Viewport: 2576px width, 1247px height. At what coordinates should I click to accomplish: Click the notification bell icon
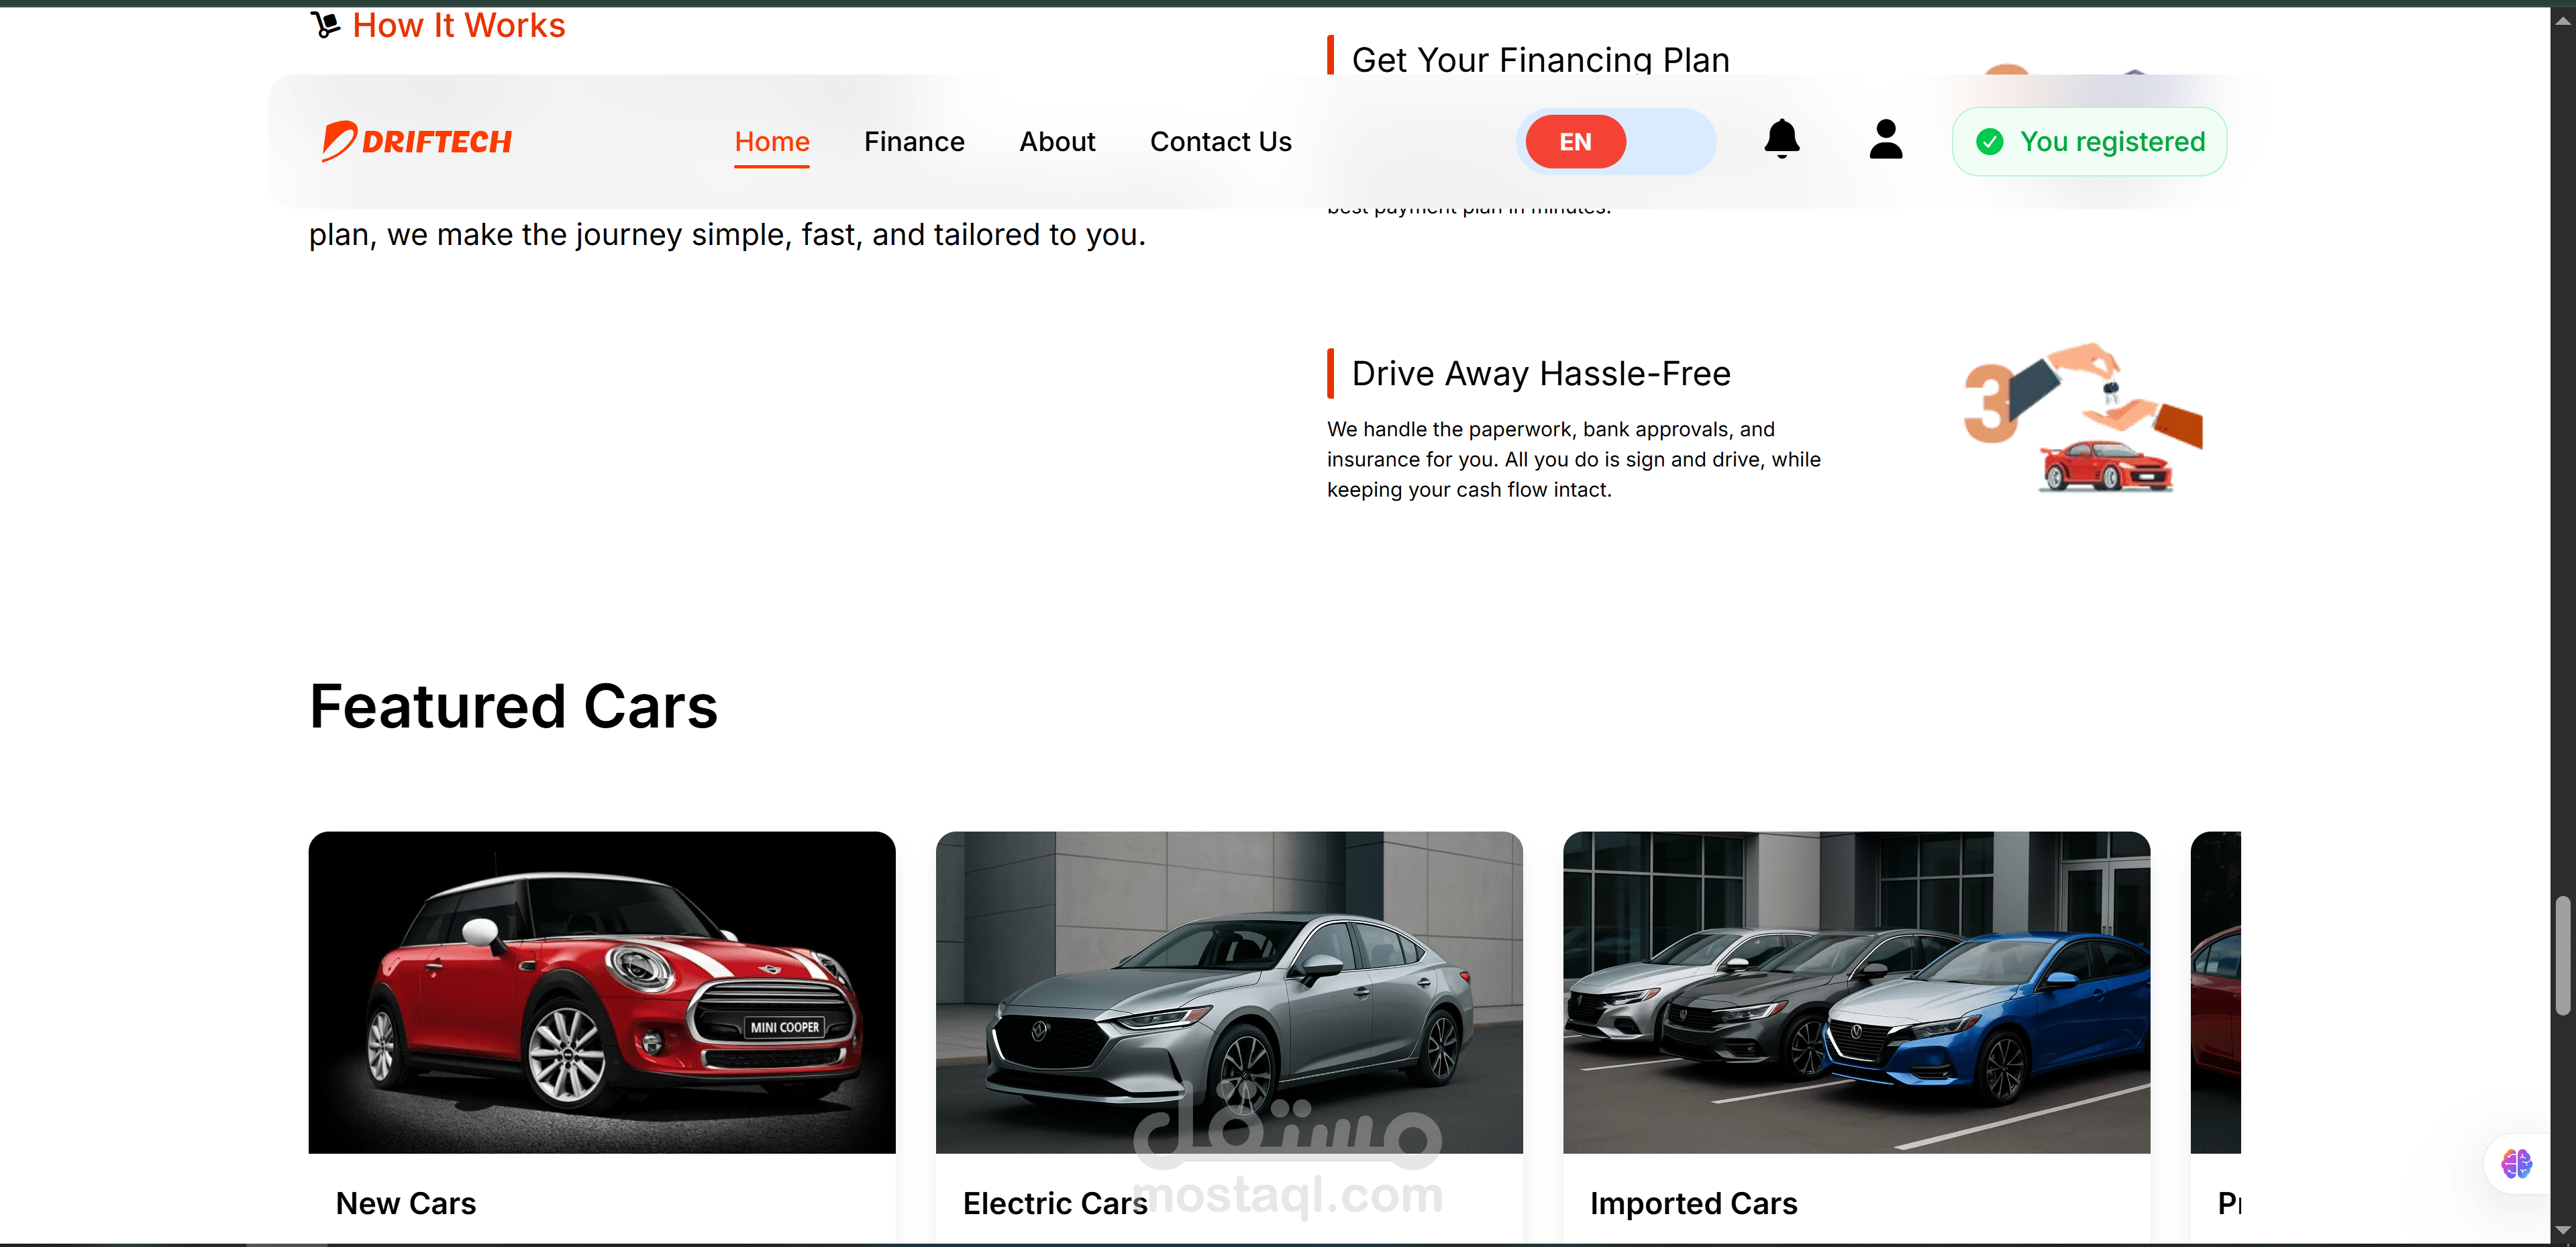click(x=1781, y=140)
